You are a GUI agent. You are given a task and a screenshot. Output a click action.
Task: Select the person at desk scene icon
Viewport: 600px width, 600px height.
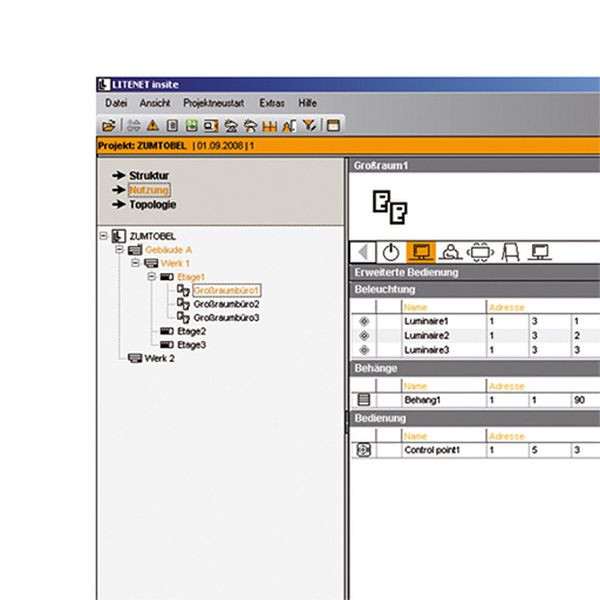[x=451, y=252]
